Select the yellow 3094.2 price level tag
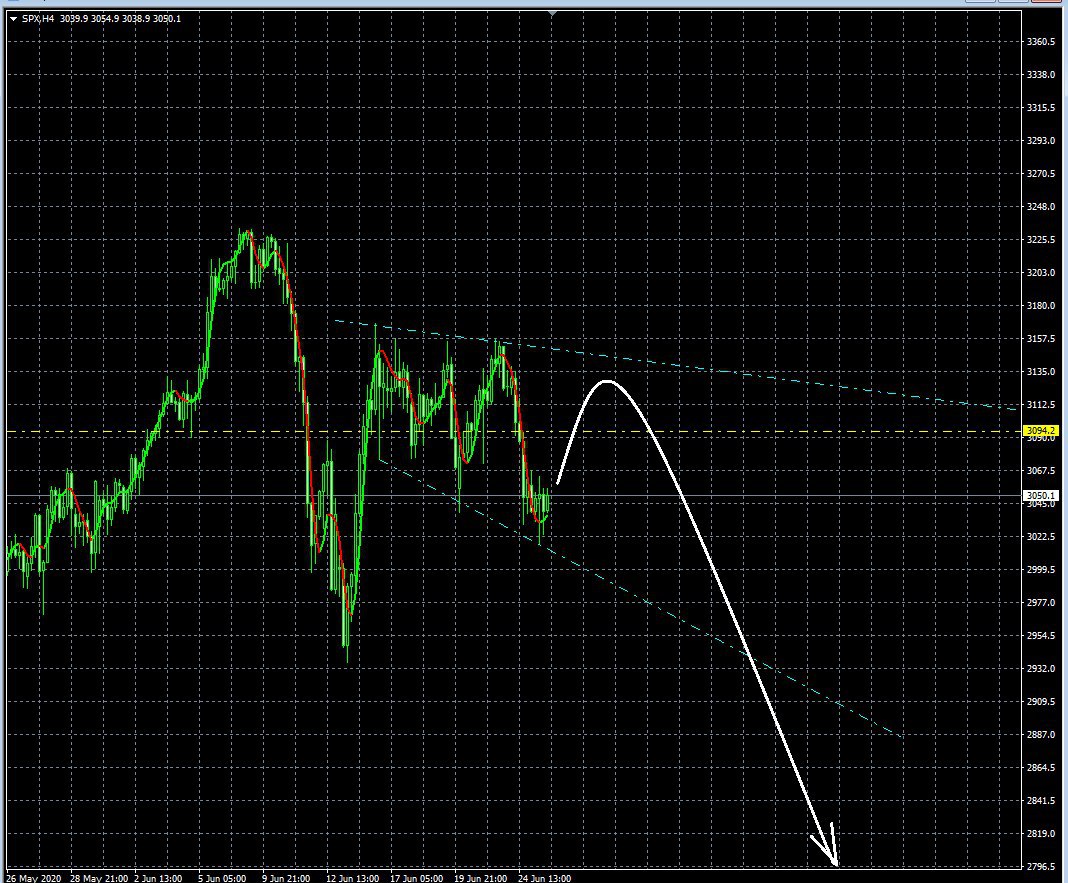Viewport: 1068px width, 883px height. point(1041,431)
